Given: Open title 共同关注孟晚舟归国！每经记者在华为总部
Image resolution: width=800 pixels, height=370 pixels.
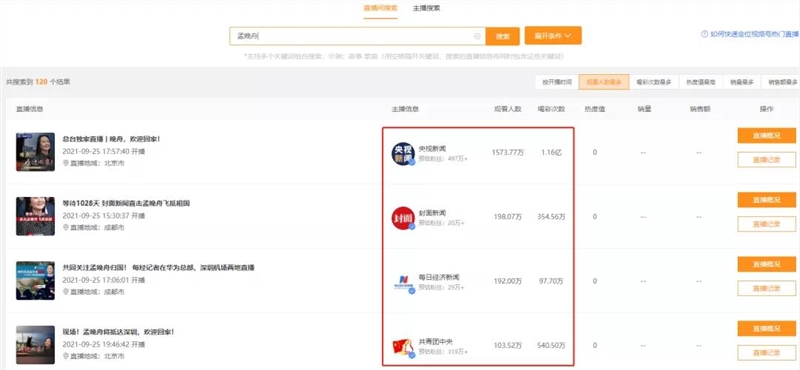Looking at the screenshot, I should [x=158, y=267].
